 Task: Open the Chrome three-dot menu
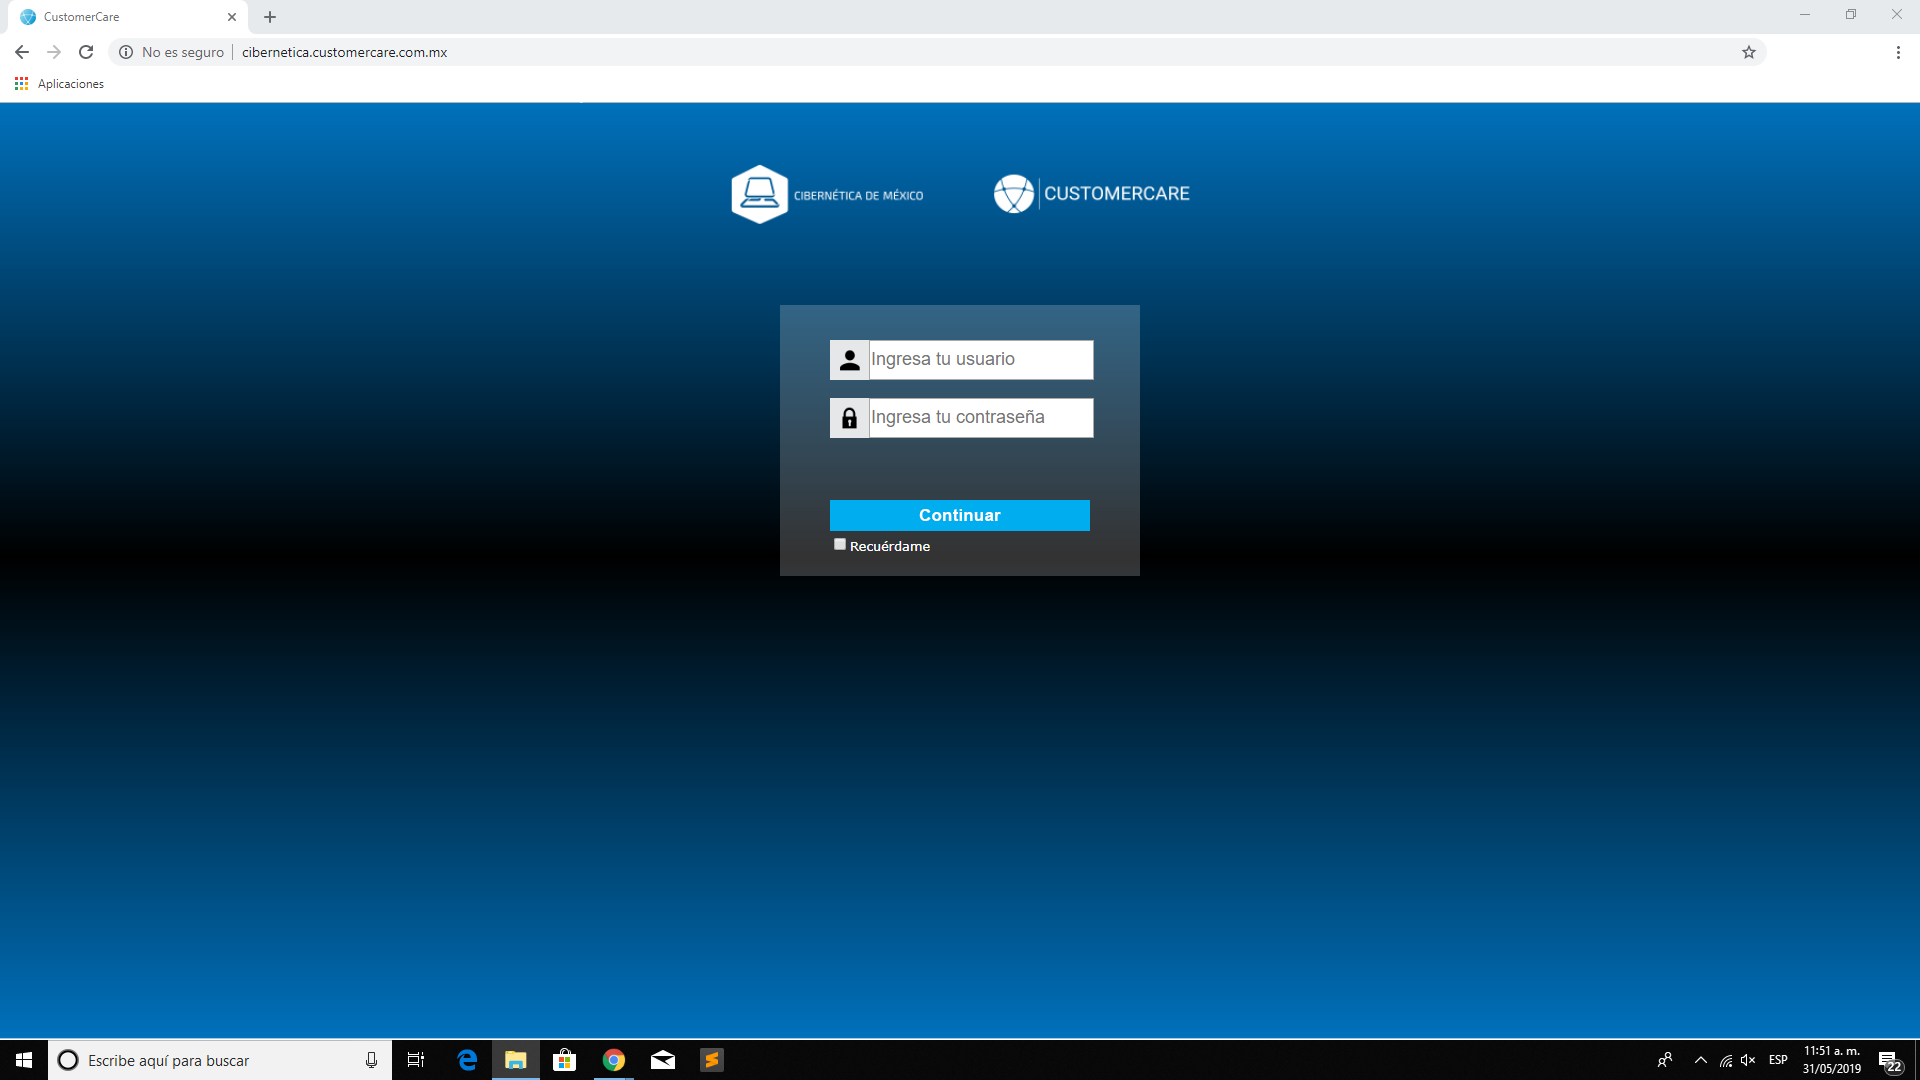[x=1898, y=52]
